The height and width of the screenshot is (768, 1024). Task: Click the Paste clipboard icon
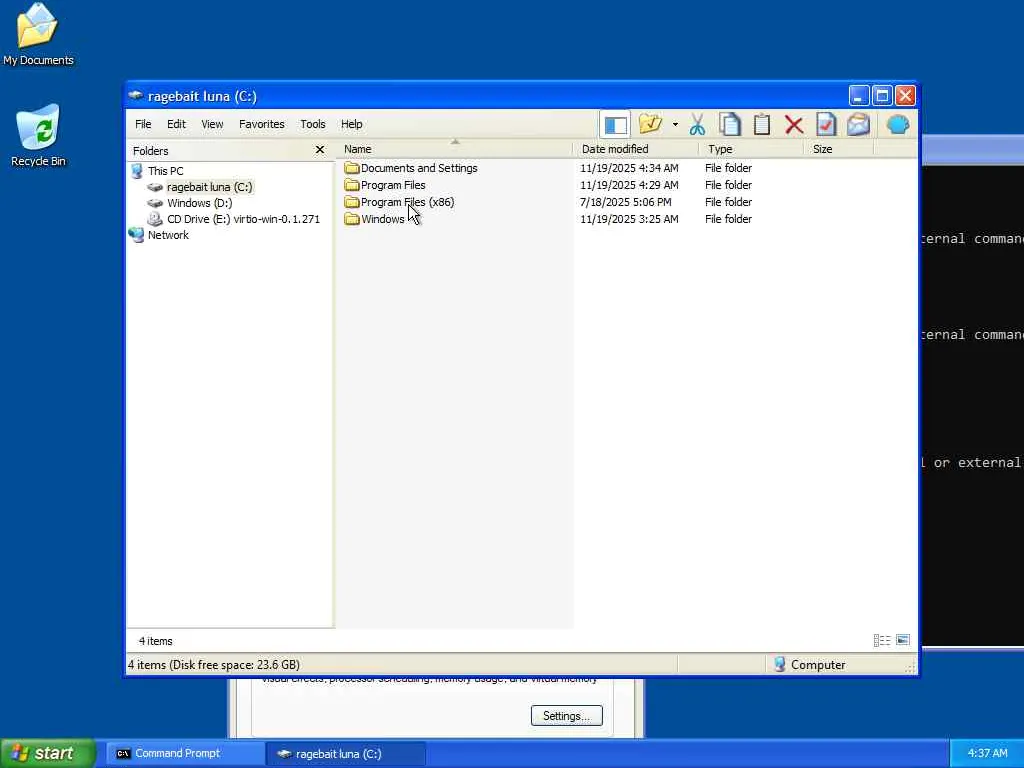(761, 124)
